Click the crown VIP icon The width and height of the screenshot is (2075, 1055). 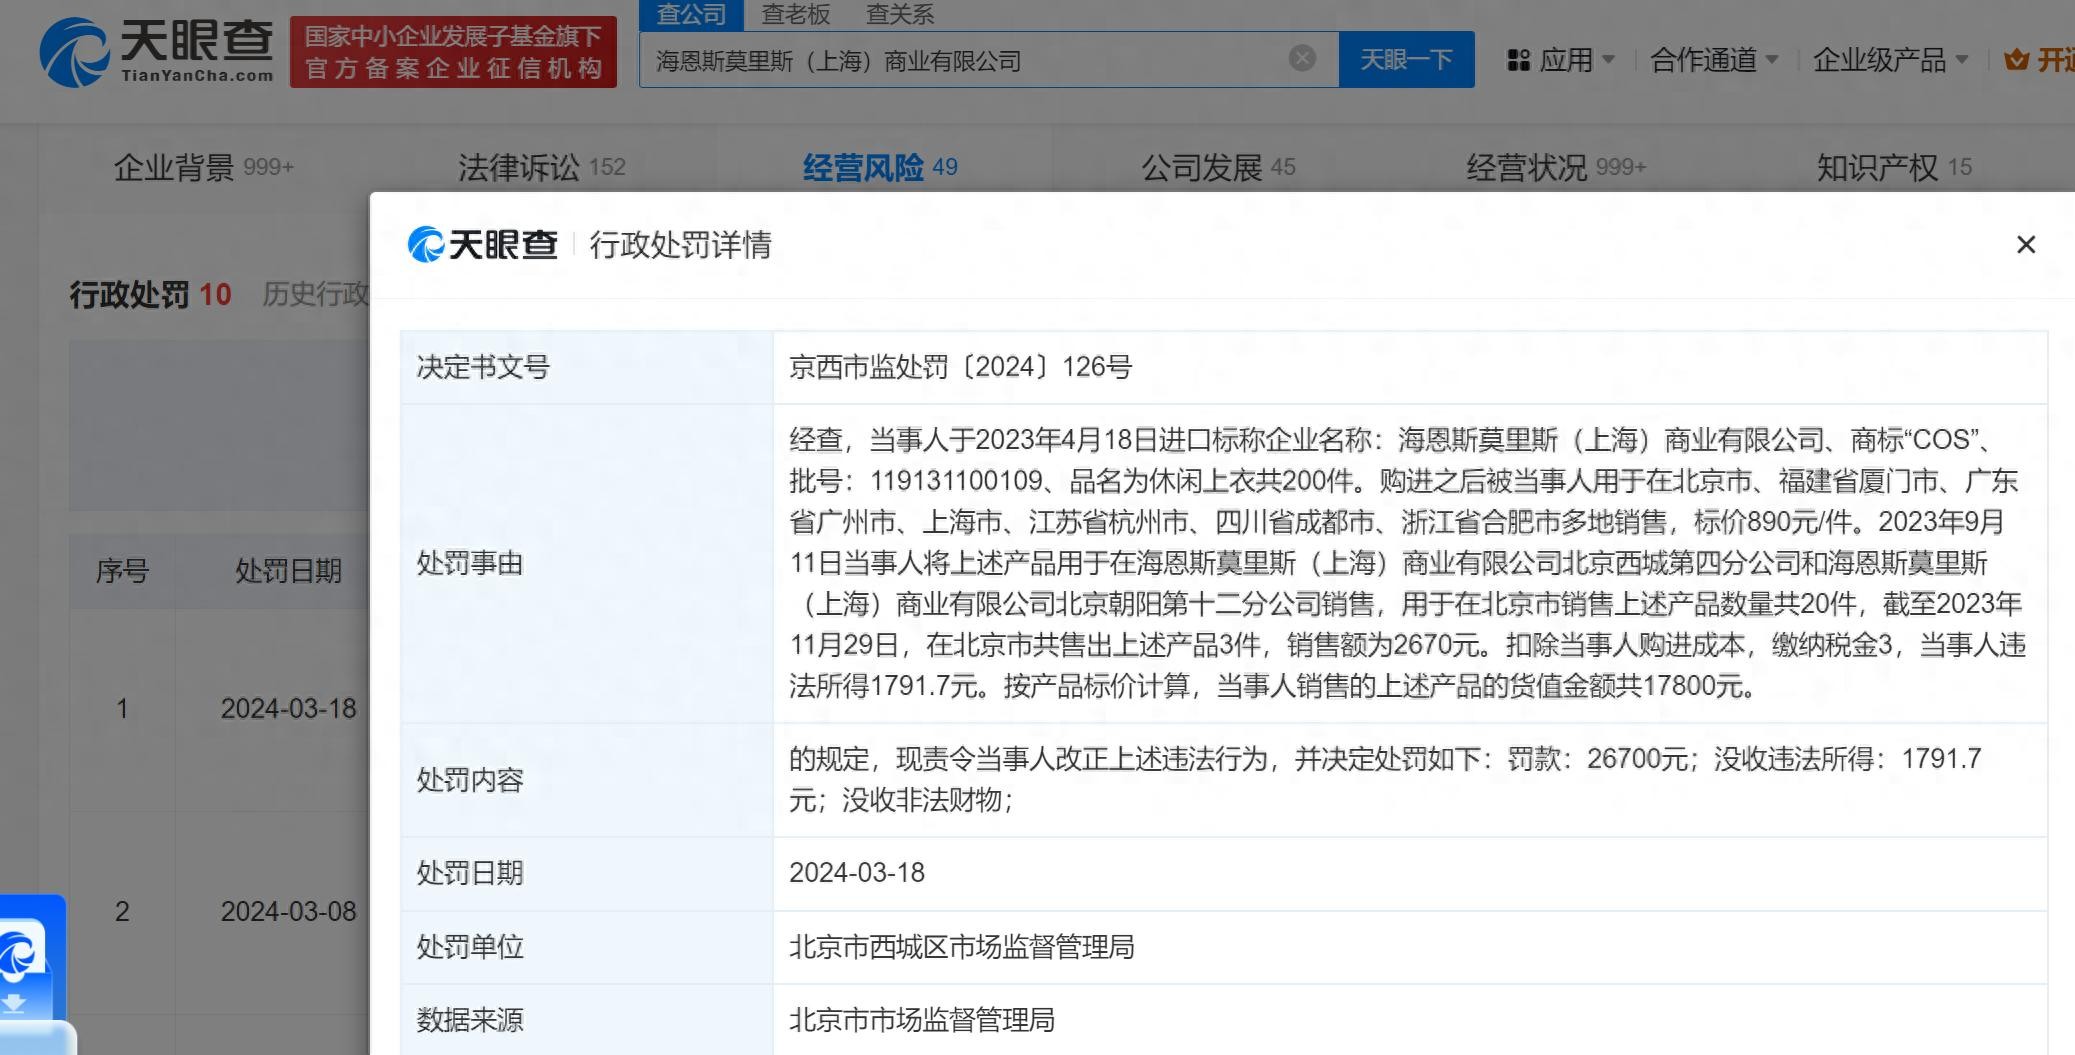click(x=2016, y=61)
